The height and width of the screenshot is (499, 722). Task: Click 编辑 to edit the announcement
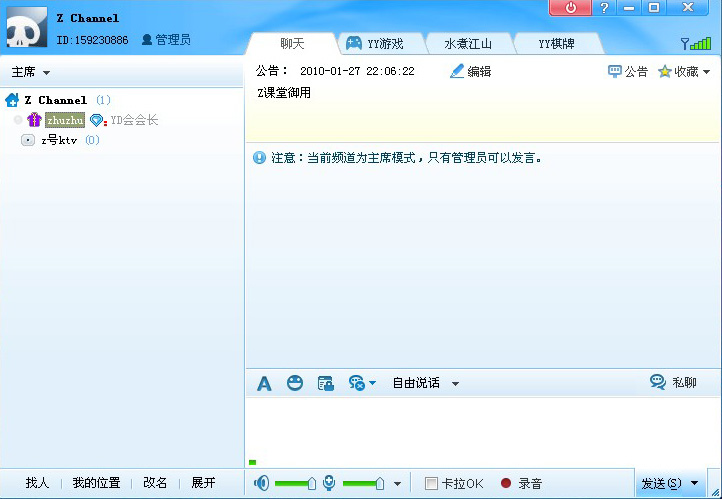pos(470,71)
